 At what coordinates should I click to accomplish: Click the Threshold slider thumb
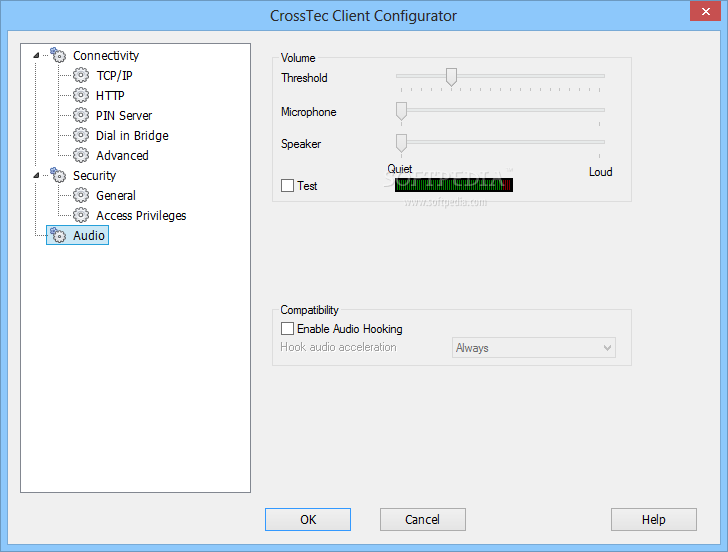451,77
